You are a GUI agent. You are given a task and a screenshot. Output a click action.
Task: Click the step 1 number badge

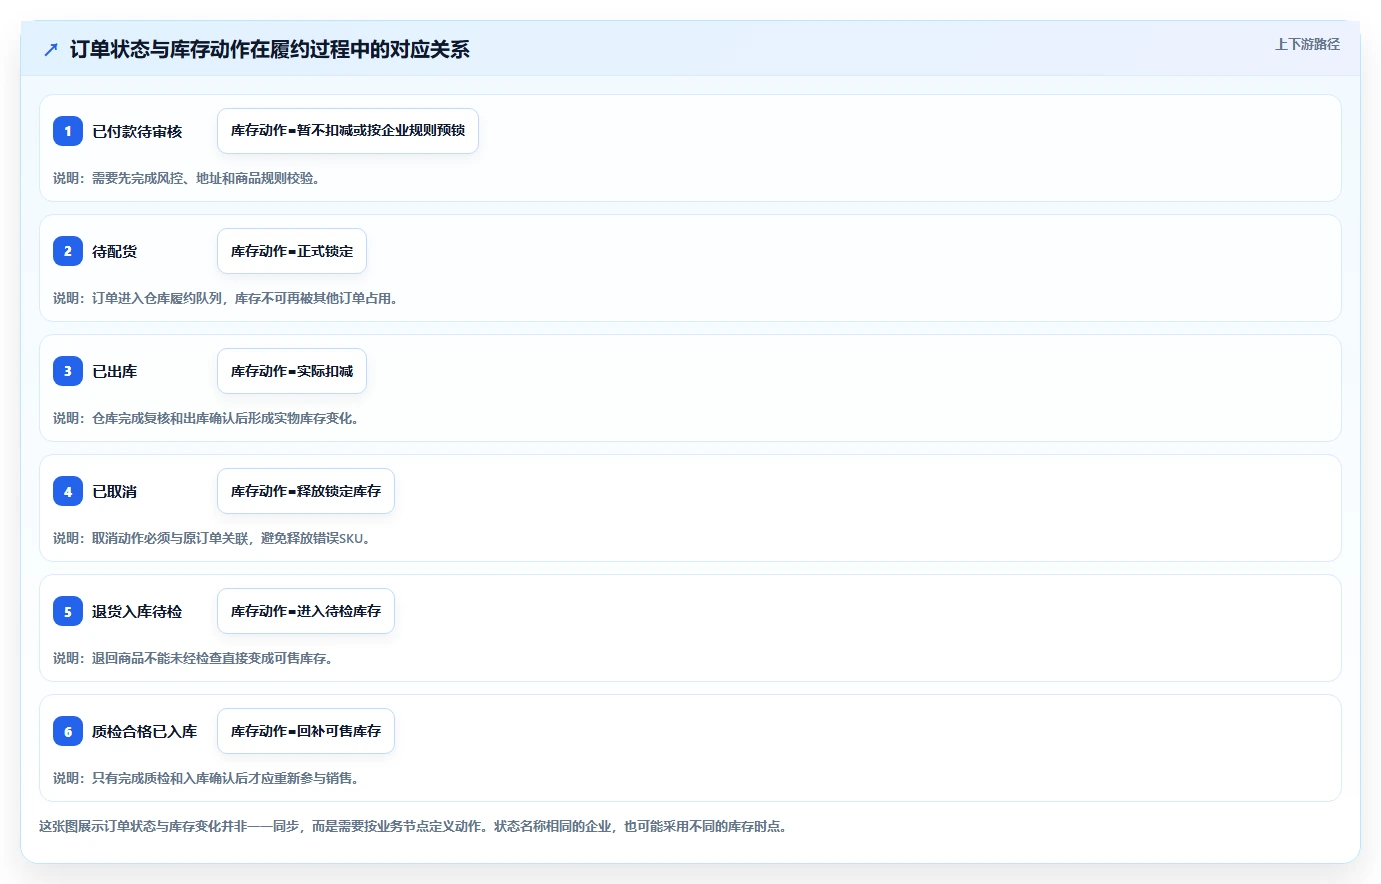pos(68,131)
